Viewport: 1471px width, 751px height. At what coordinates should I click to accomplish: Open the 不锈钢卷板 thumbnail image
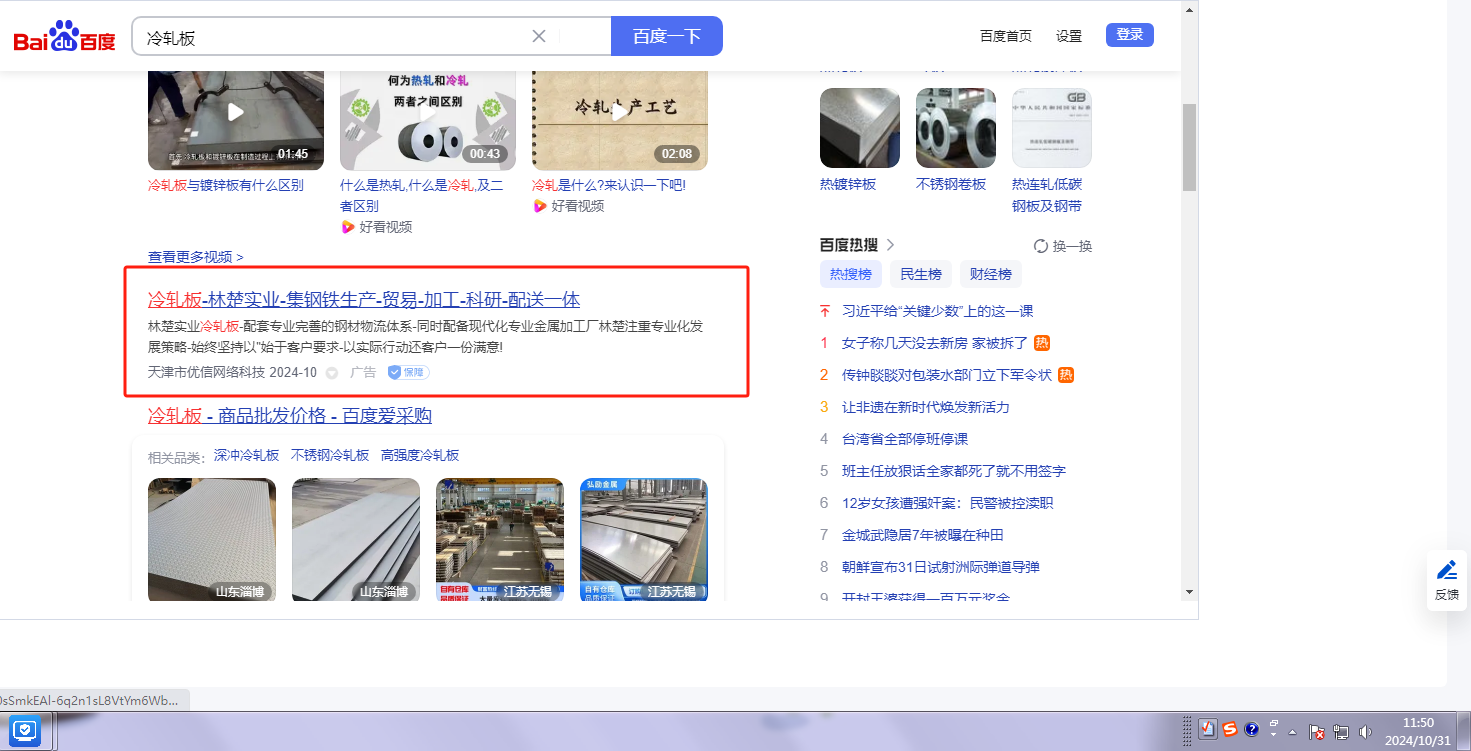956,128
